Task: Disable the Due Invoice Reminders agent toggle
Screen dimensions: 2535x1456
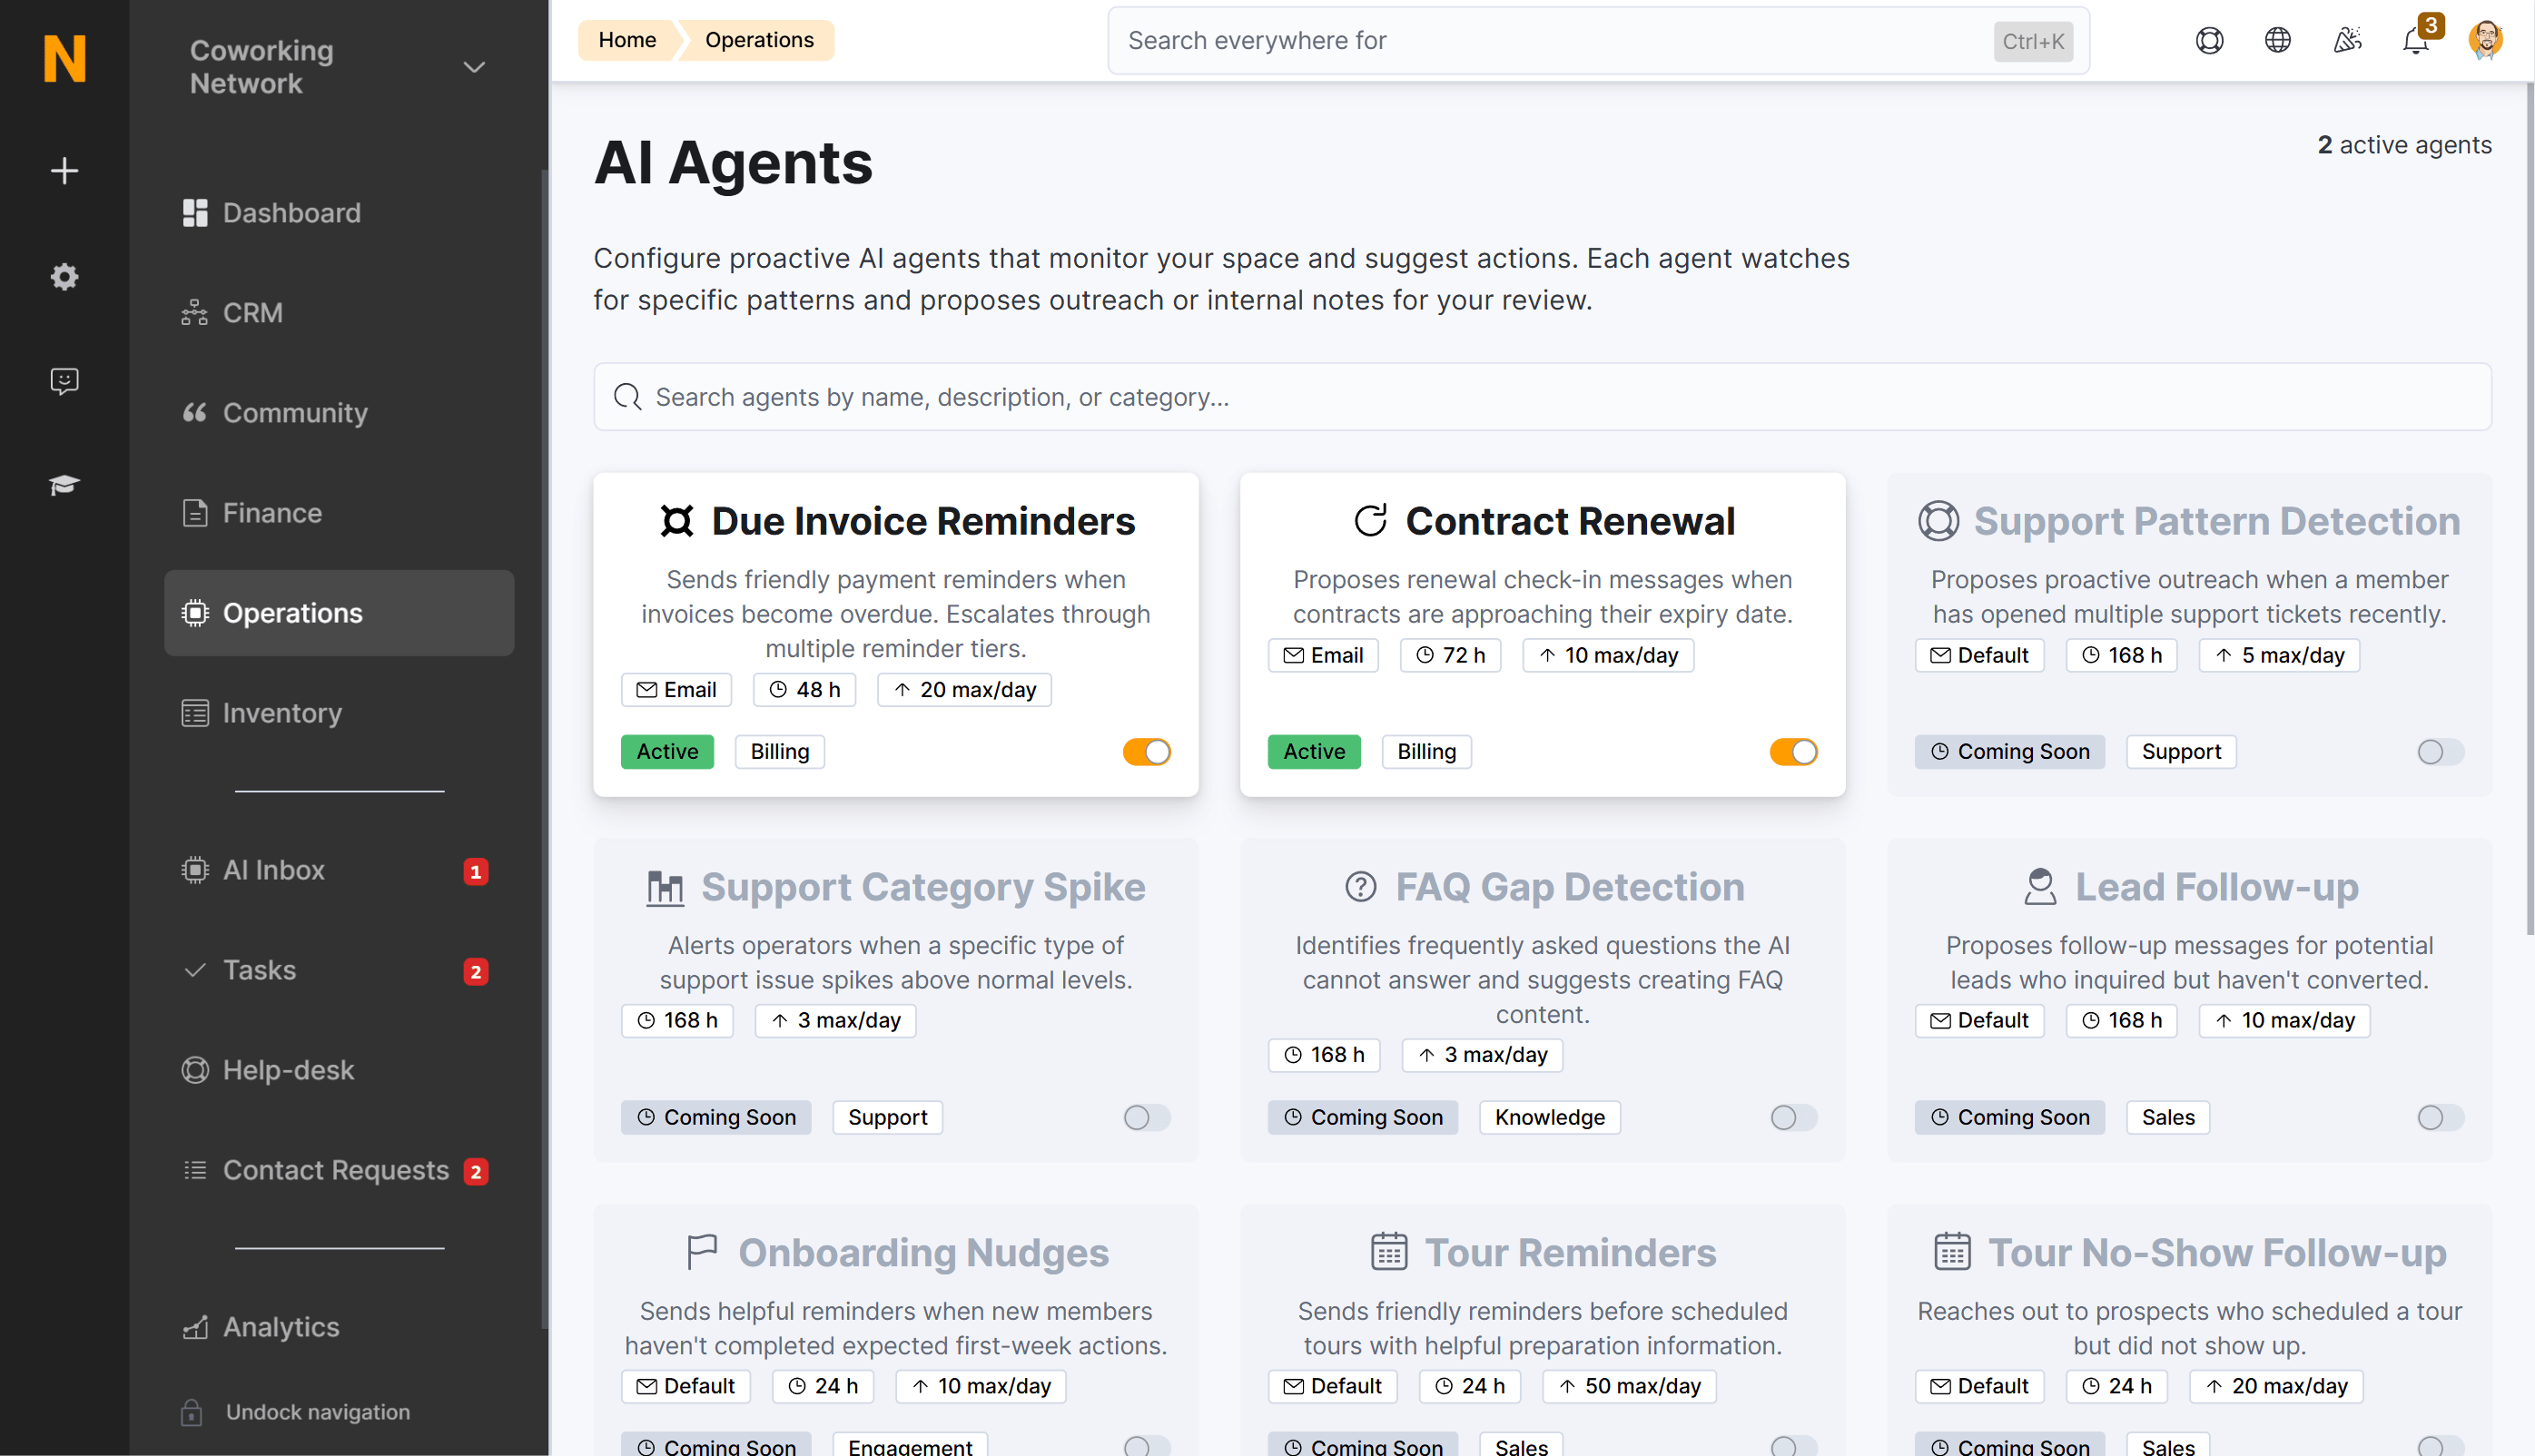Action: [x=1147, y=752]
